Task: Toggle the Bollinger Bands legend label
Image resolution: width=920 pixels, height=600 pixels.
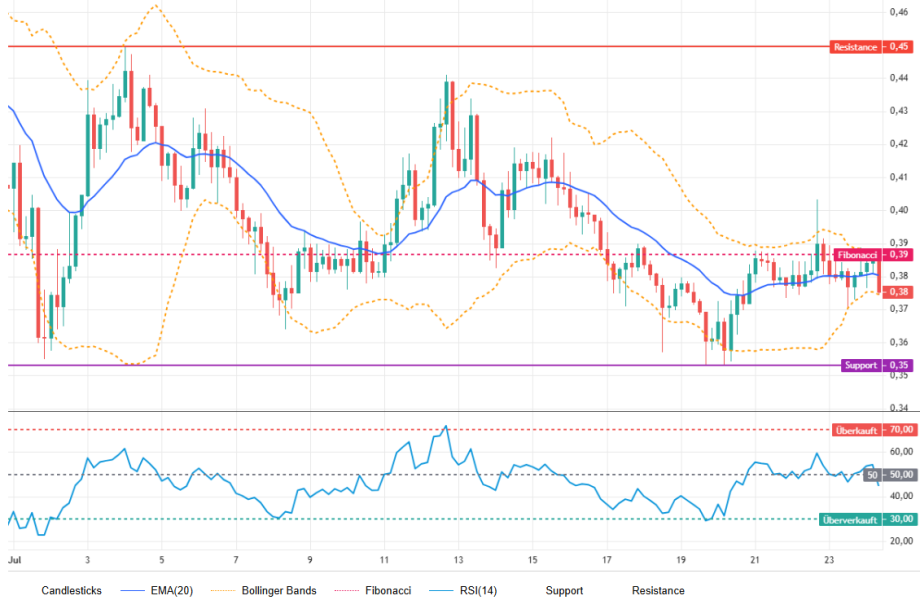Action: (279, 591)
